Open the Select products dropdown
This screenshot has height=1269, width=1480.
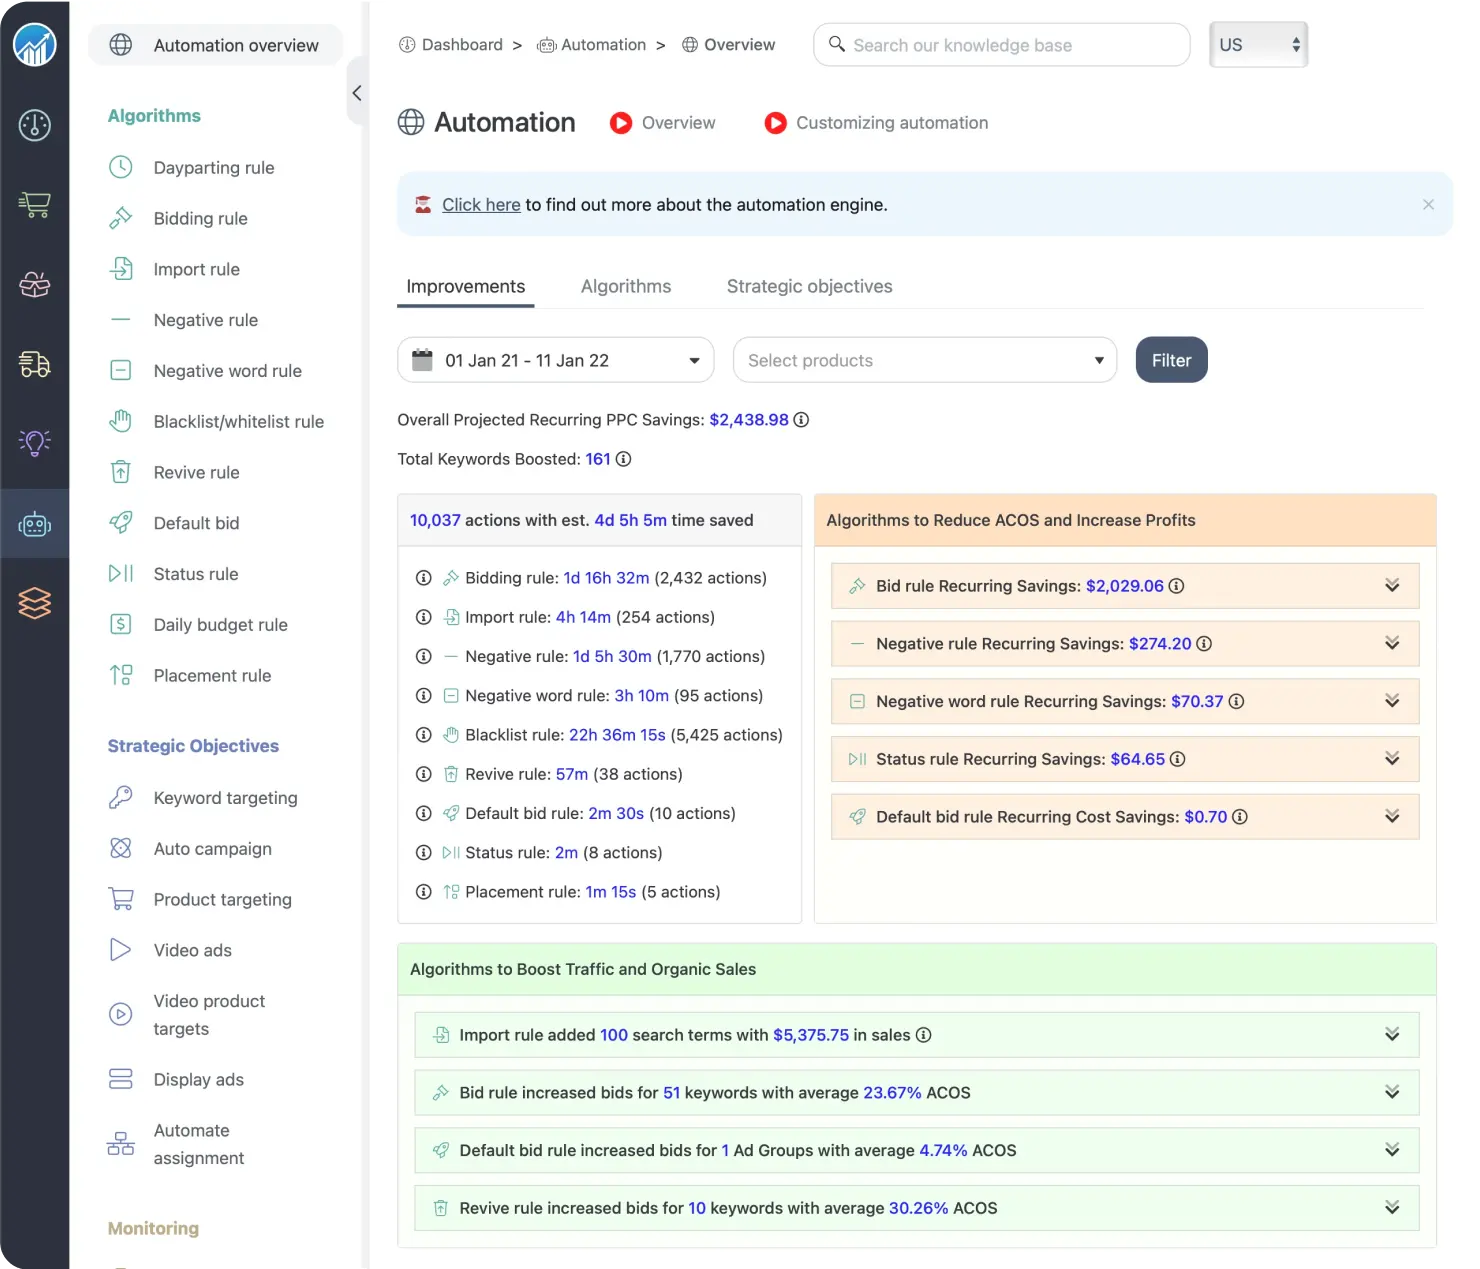(925, 360)
